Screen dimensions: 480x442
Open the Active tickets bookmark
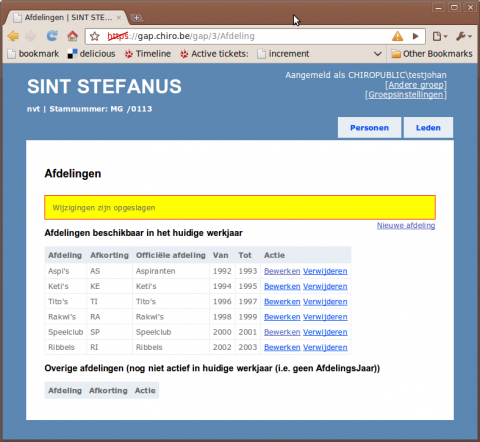[x=214, y=54]
